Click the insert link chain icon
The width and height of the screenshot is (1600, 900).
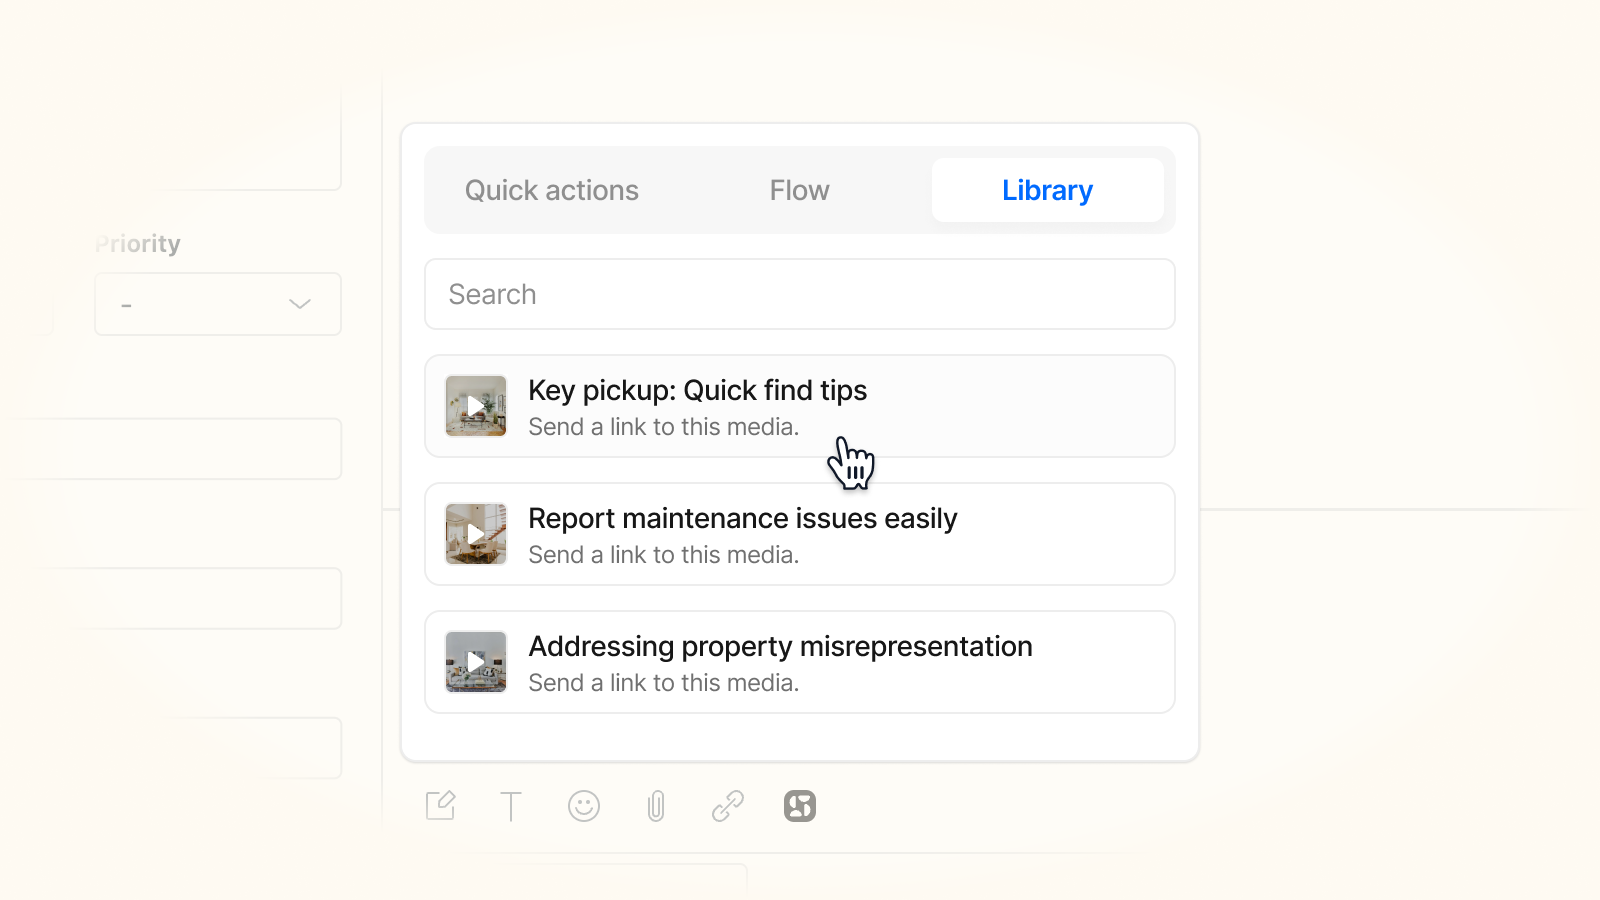tap(728, 806)
